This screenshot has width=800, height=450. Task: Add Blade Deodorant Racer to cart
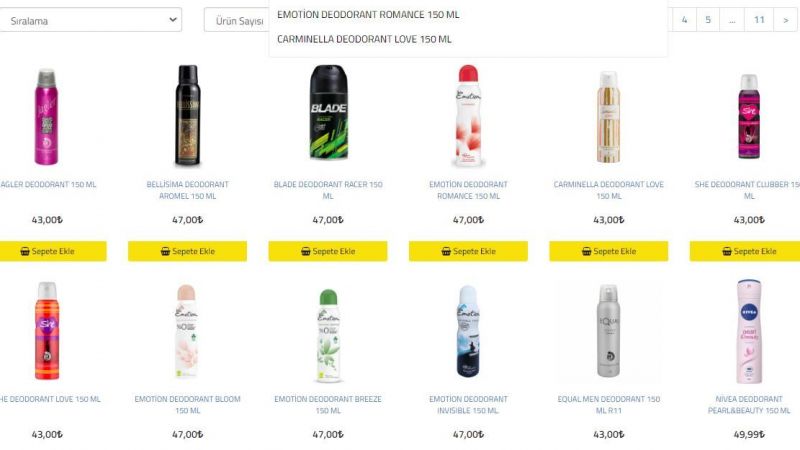click(x=328, y=251)
